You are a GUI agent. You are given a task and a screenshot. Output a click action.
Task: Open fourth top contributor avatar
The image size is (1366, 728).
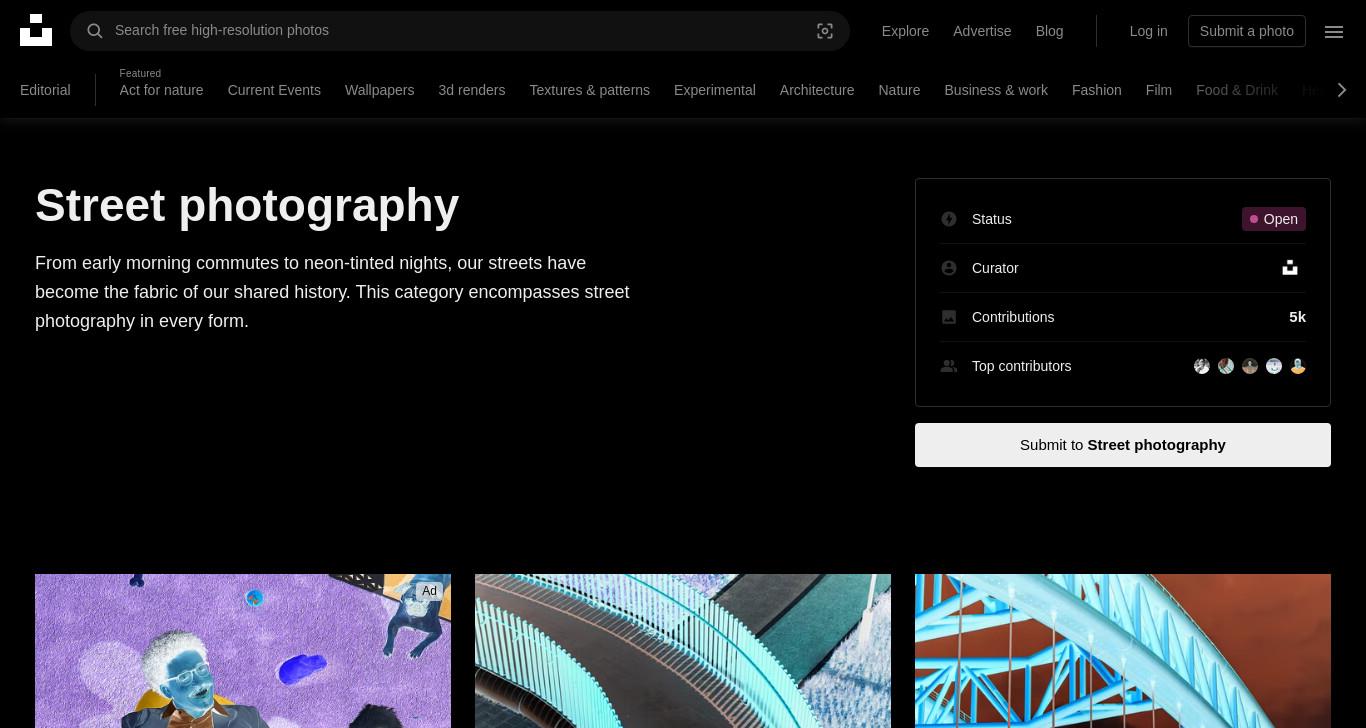(x=1274, y=366)
